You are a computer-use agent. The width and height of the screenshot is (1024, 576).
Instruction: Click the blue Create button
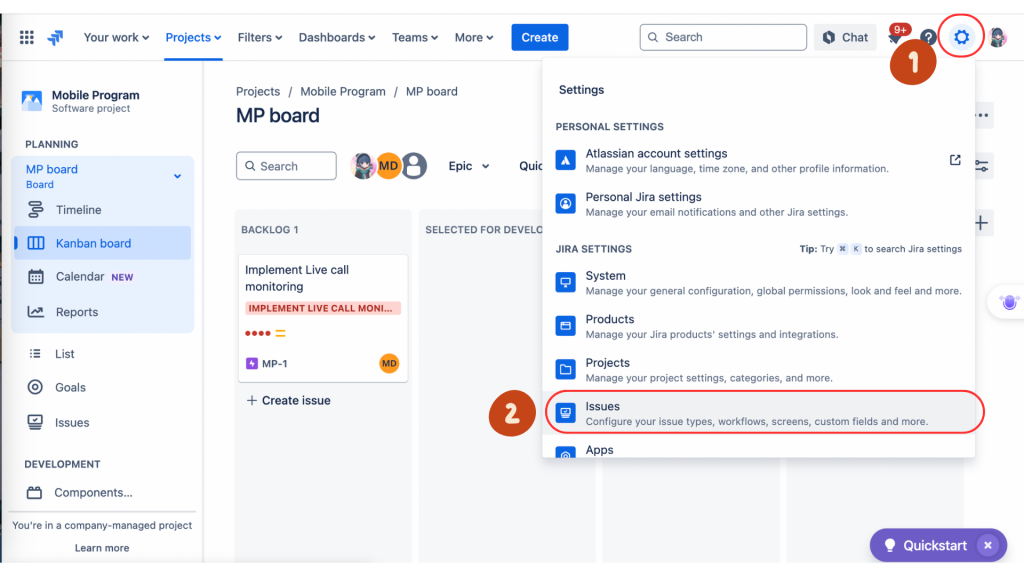point(539,37)
